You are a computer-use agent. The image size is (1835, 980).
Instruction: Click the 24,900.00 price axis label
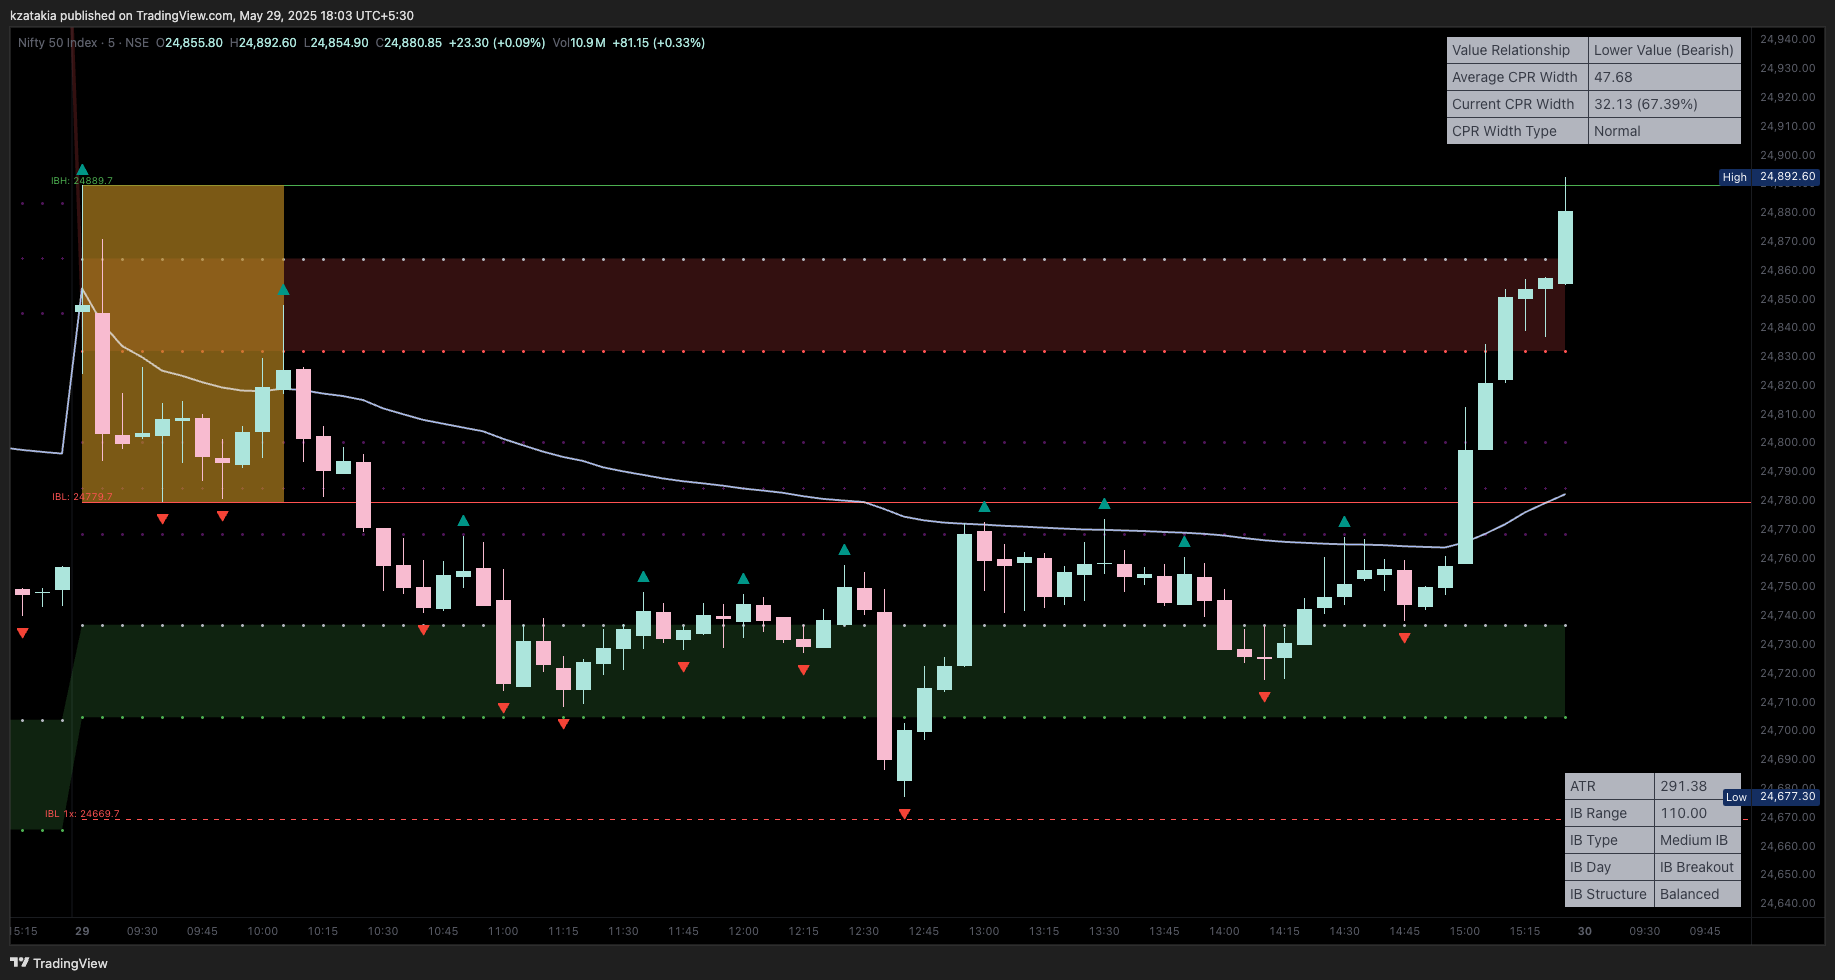coord(1788,155)
